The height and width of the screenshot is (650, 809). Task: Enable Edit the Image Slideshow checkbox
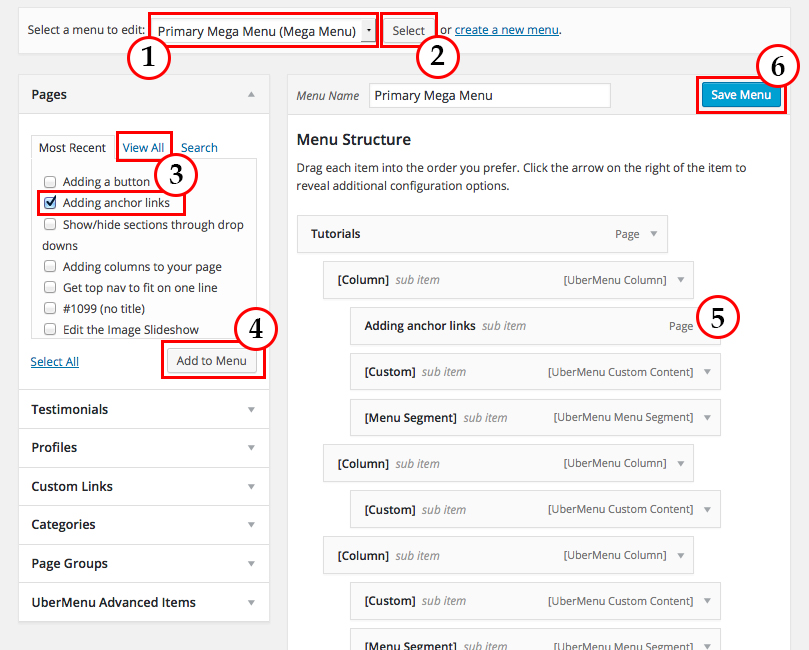point(50,330)
